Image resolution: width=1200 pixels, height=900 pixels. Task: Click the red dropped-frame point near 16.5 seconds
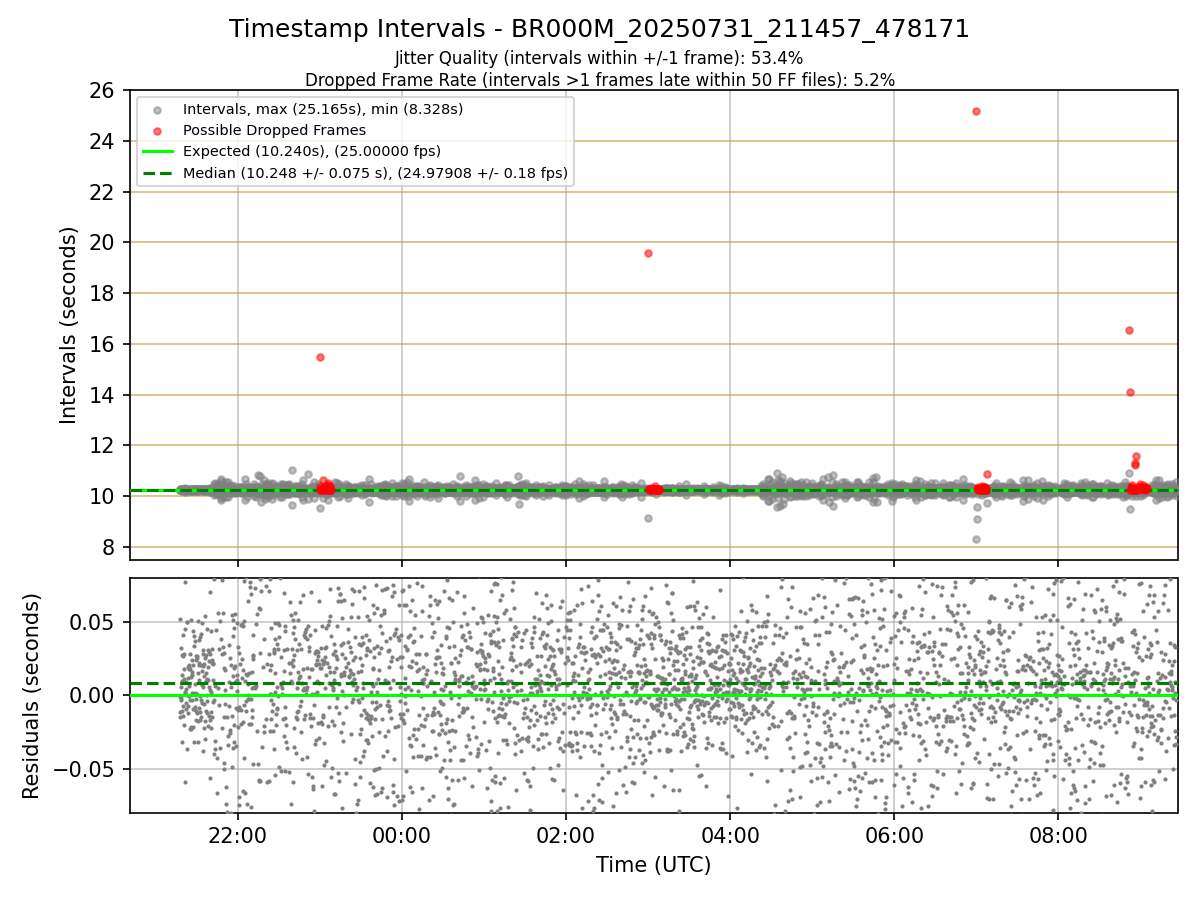click(x=1129, y=330)
